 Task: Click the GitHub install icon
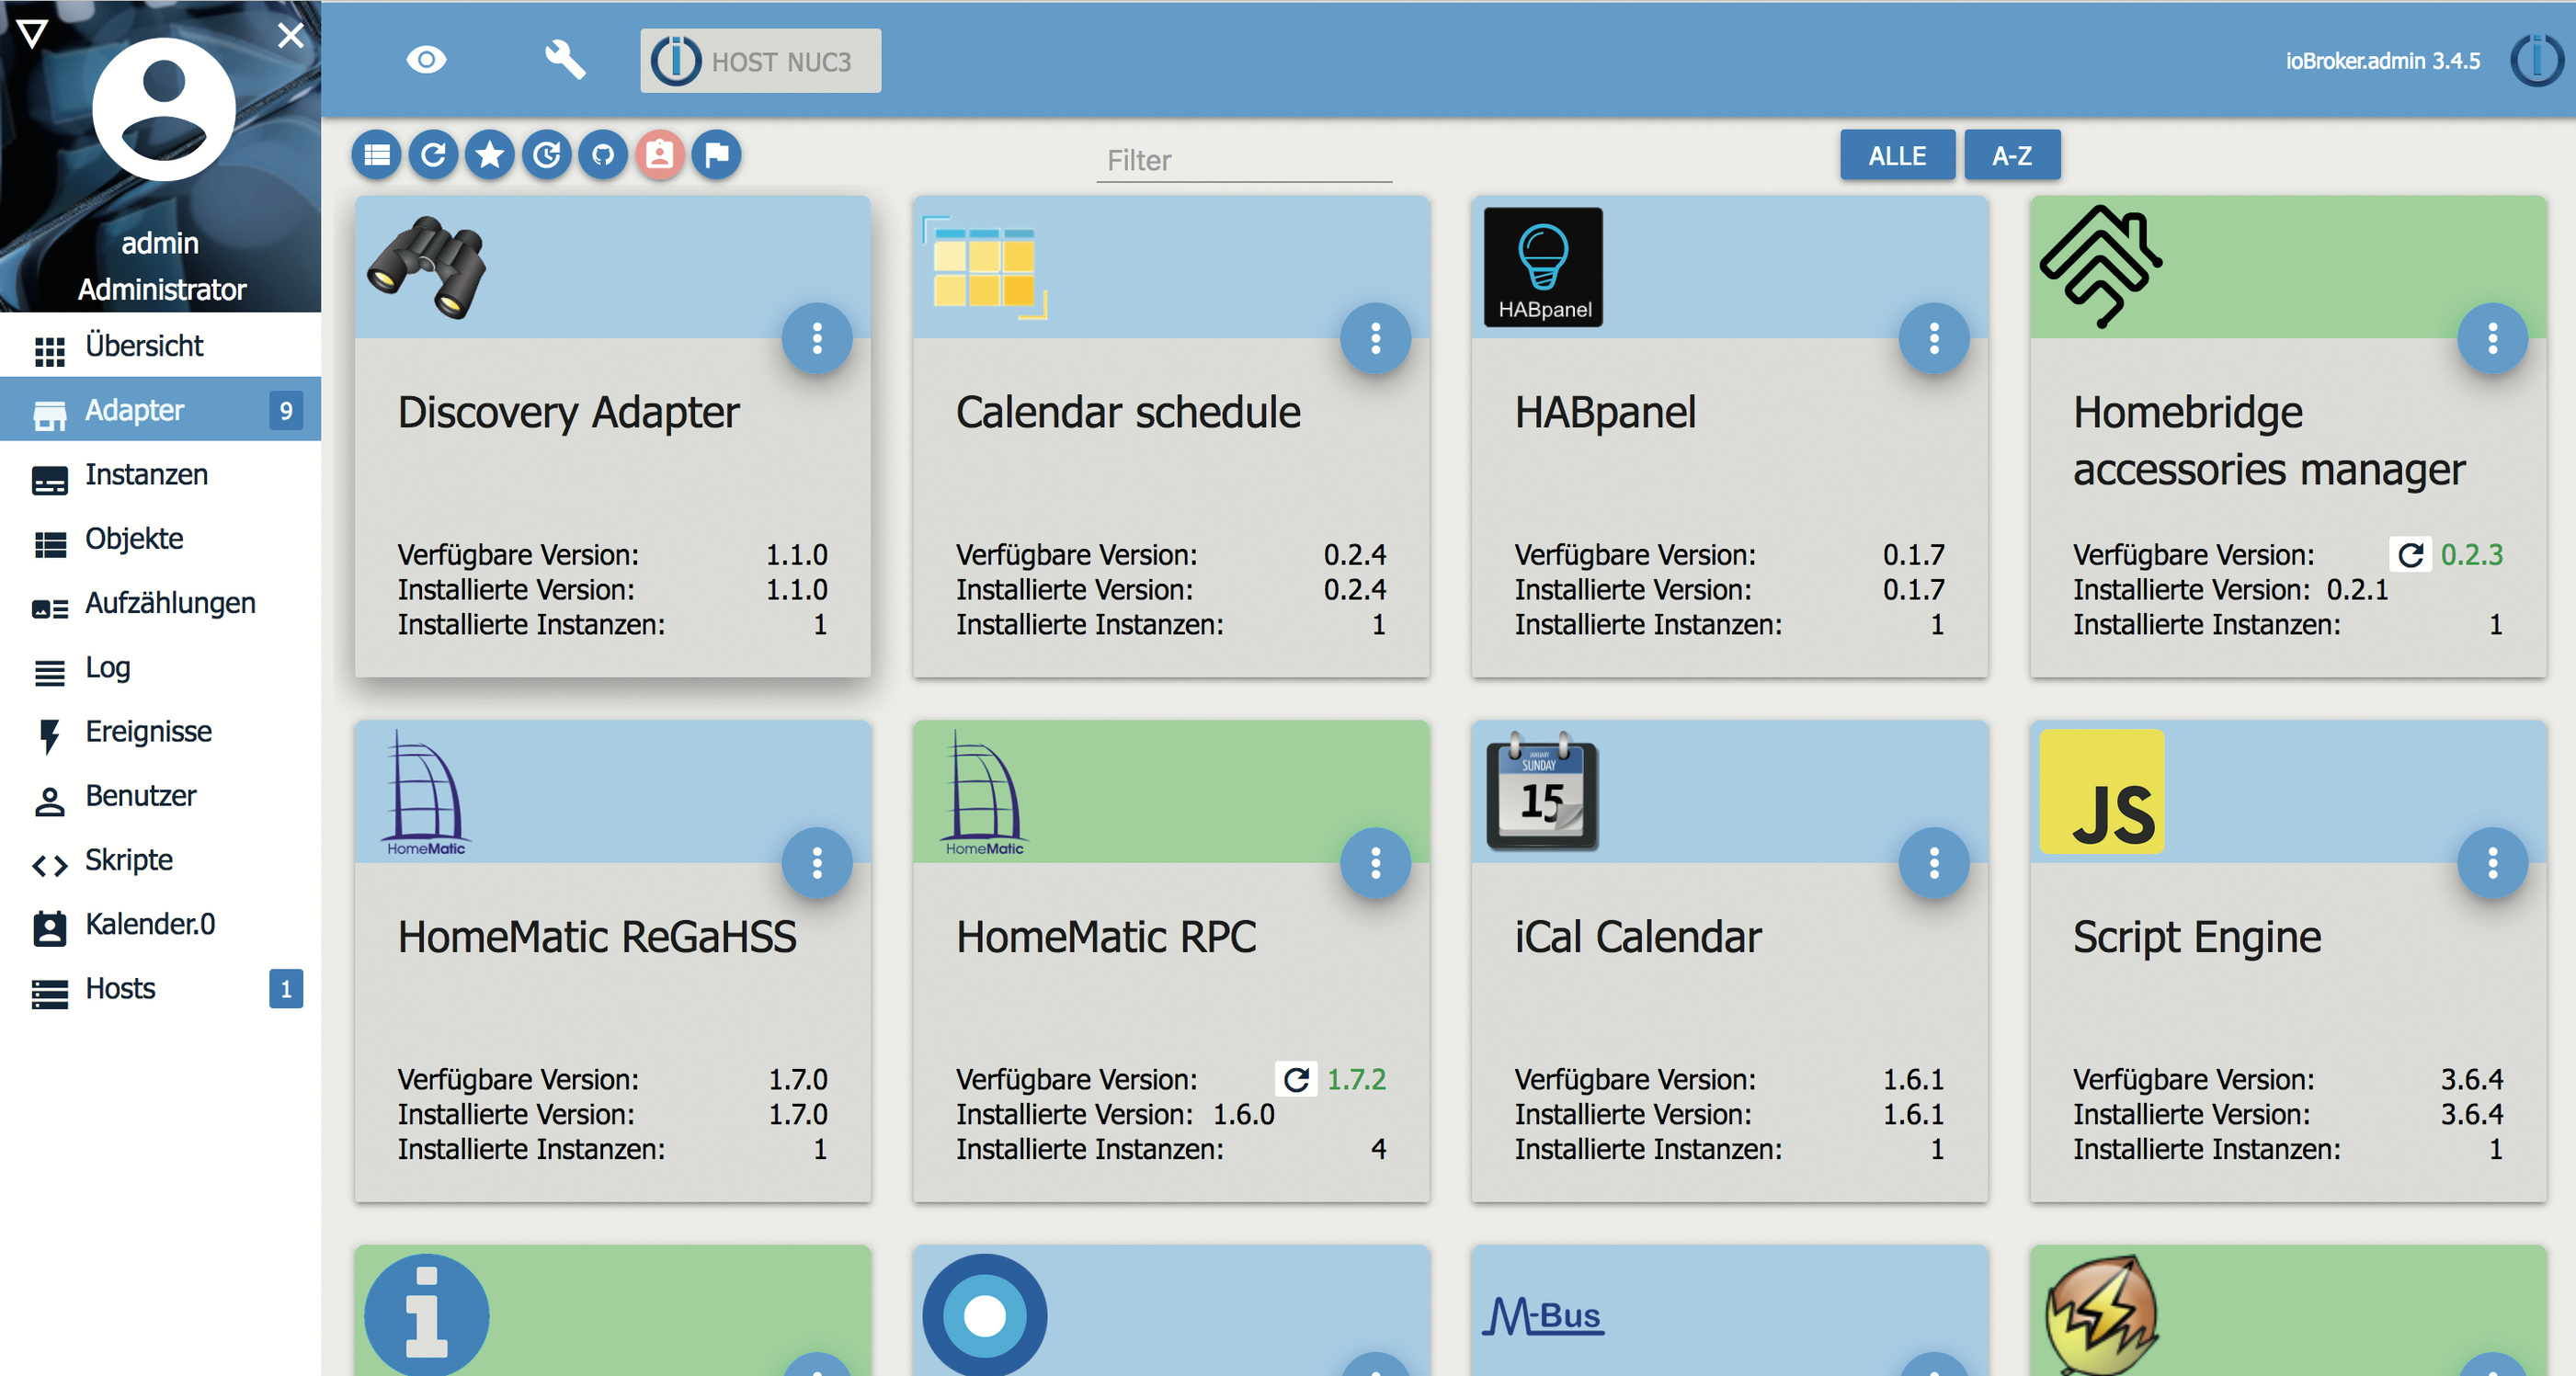click(603, 155)
